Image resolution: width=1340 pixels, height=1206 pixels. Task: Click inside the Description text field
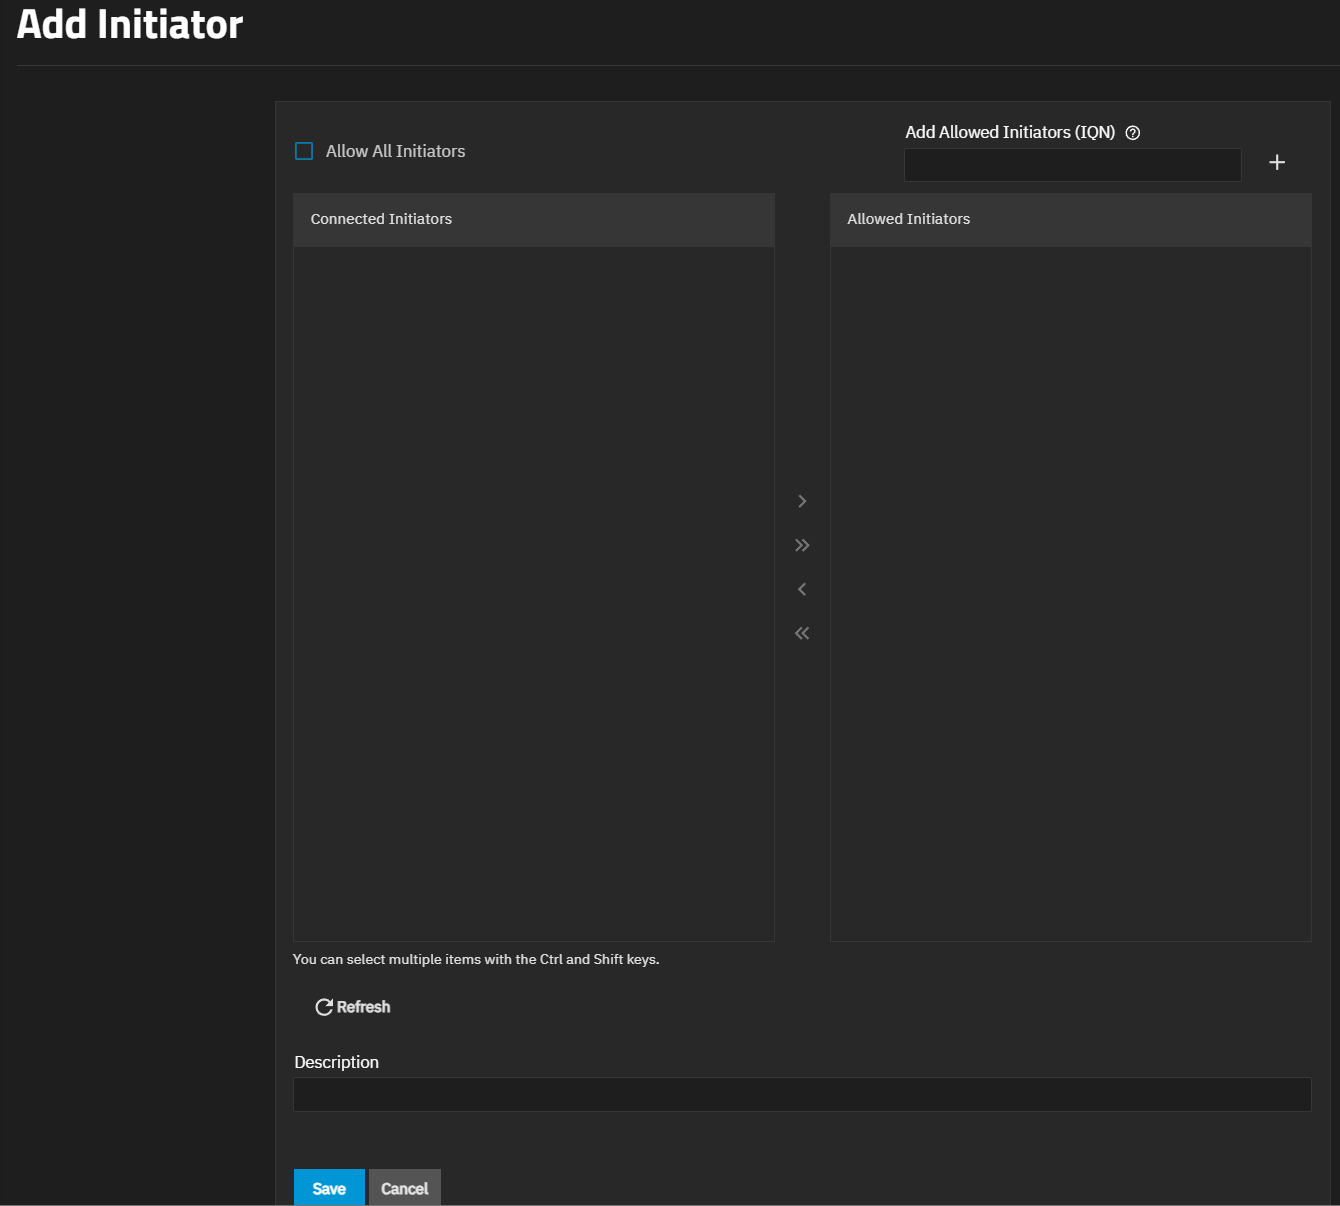click(800, 1093)
